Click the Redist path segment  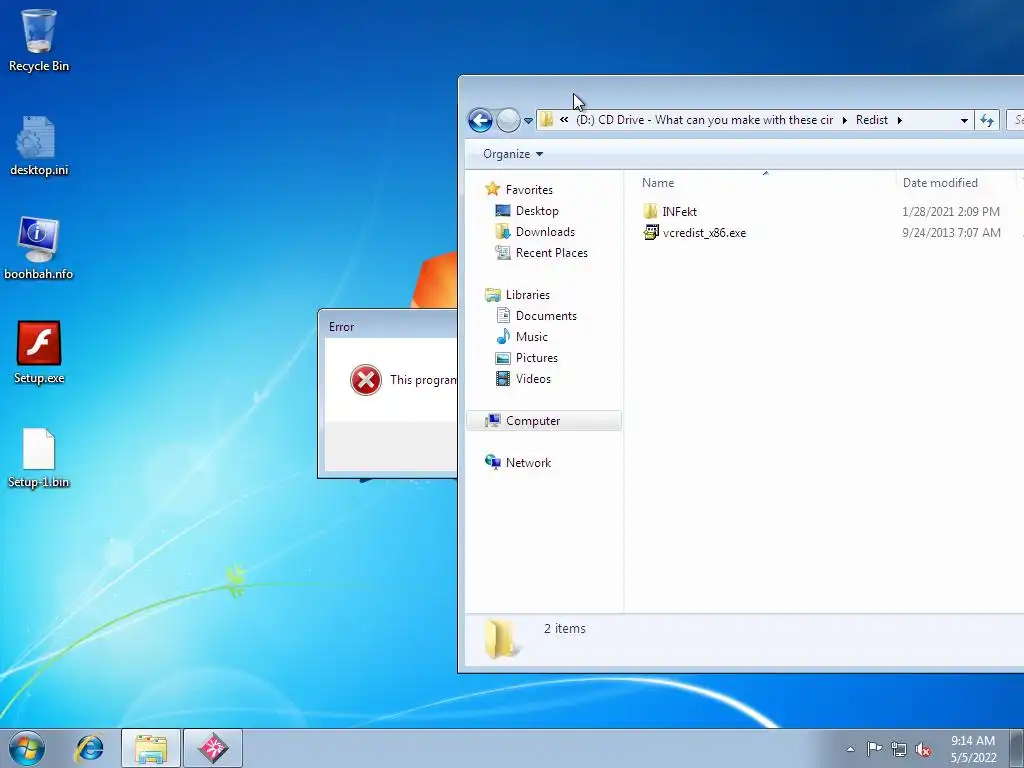tap(872, 120)
